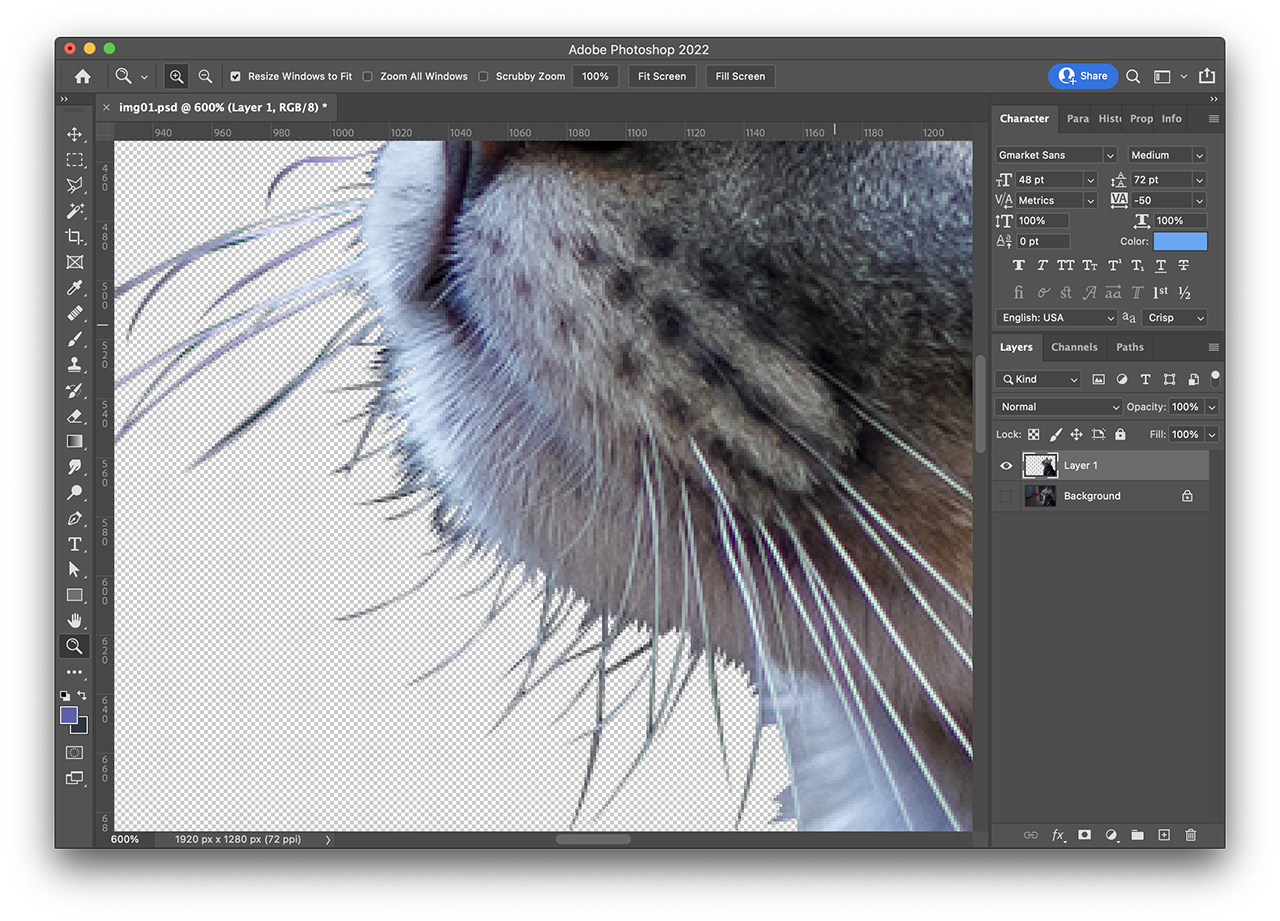Click the Home icon in options bar
1280x921 pixels.
tap(83, 76)
